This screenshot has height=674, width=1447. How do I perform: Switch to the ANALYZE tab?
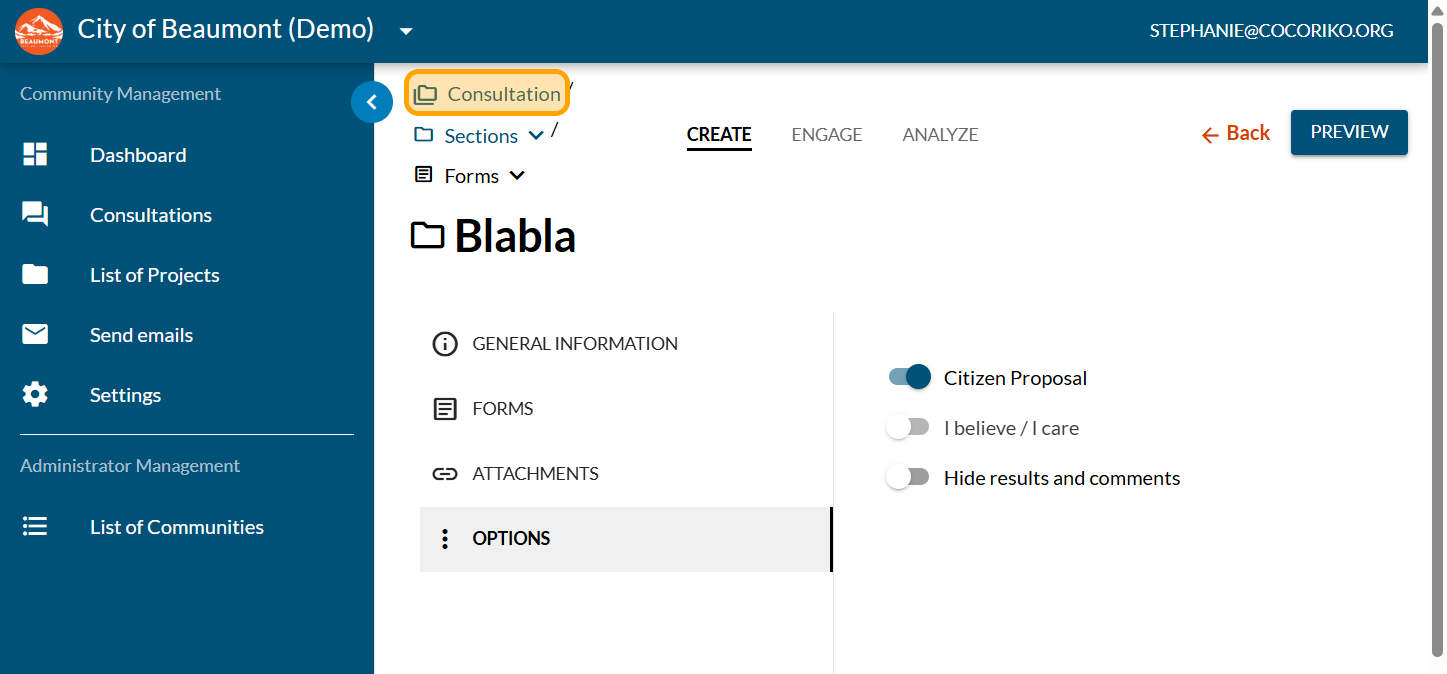[x=940, y=134]
